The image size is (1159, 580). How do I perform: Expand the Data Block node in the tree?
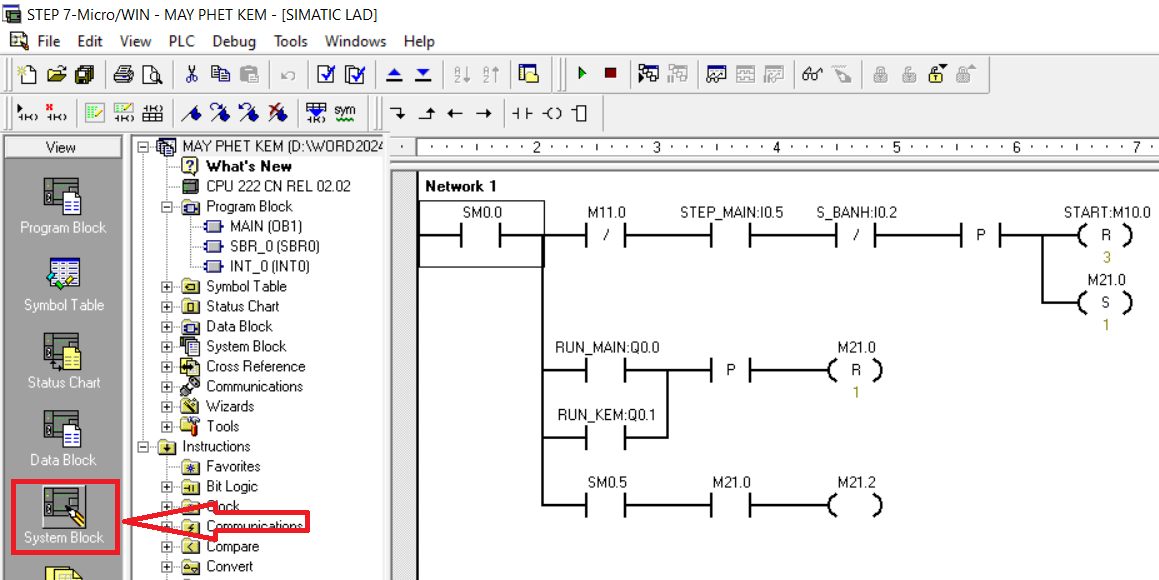pos(166,327)
